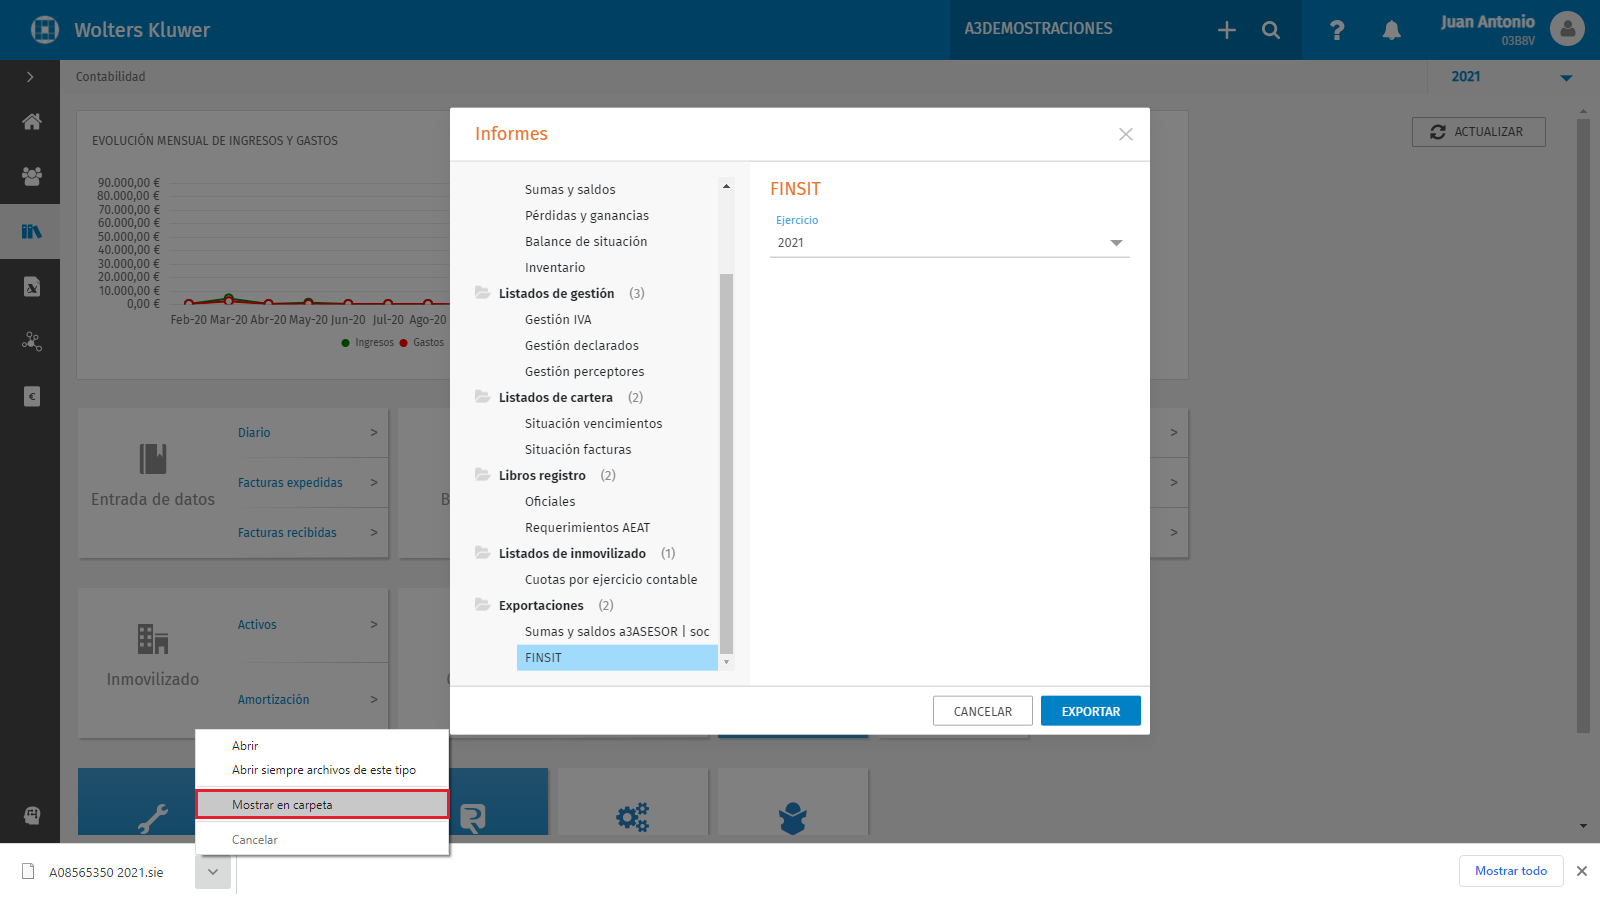
Task: Select the books library sidebar icon
Action: pos(32,231)
